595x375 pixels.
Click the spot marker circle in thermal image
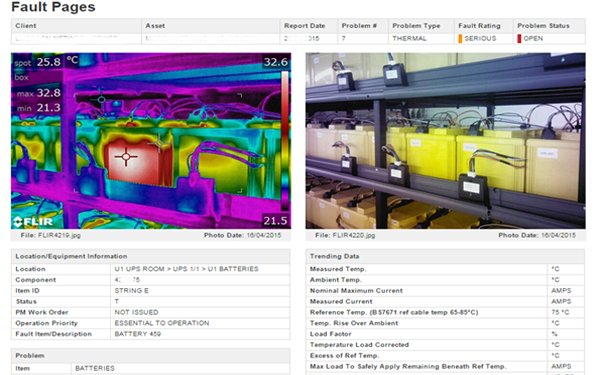[x=101, y=99]
